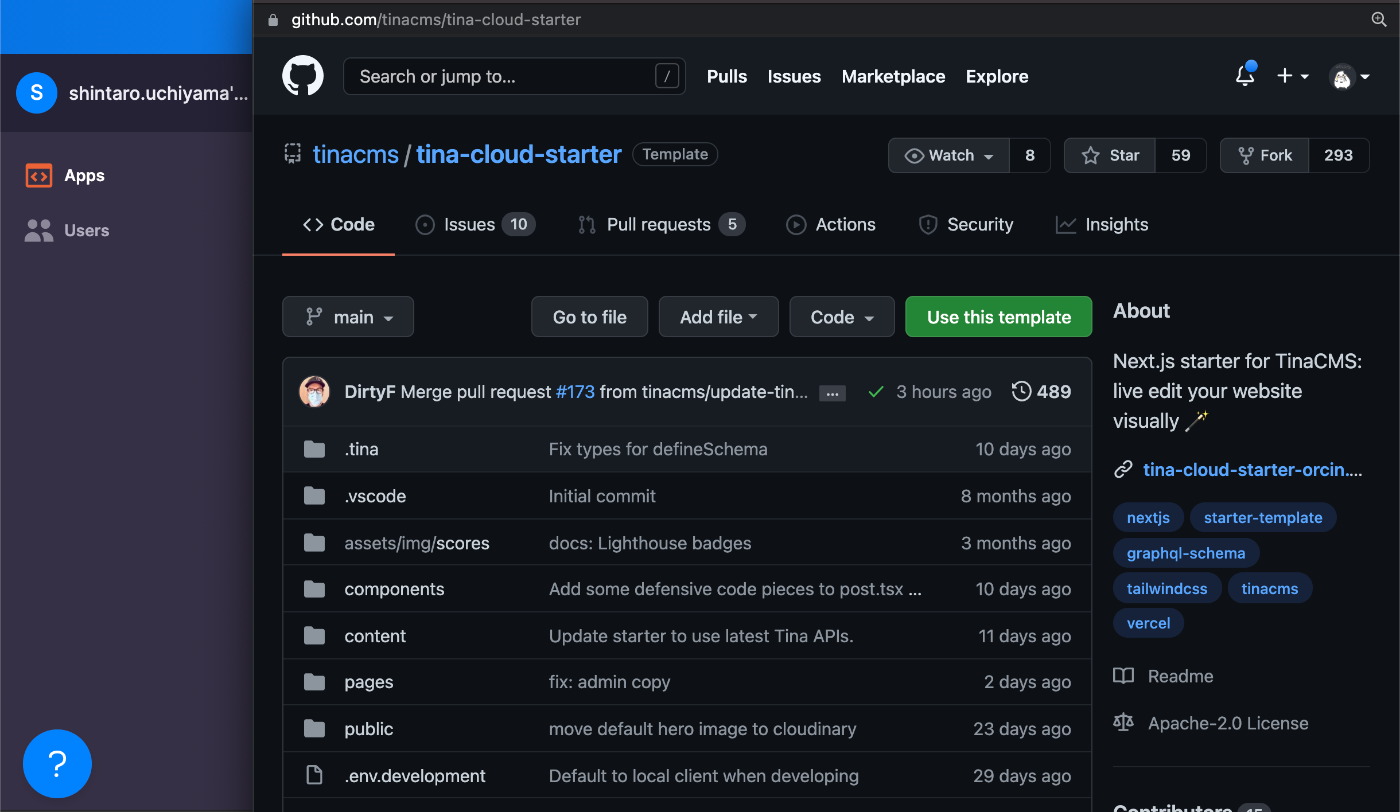Open Issues in top navigation
The width and height of the screenshot is (1400, 812).
pos(794,77)
